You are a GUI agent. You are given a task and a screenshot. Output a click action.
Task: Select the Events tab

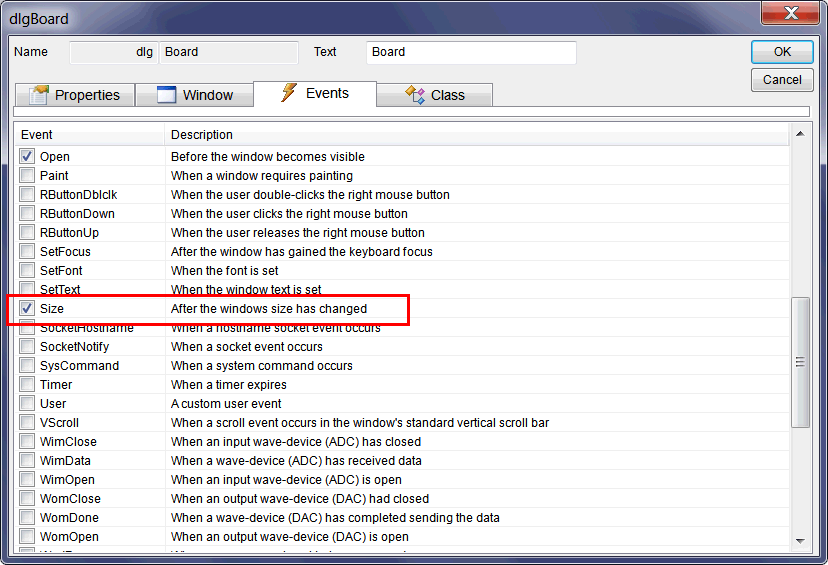coord(315,93)
